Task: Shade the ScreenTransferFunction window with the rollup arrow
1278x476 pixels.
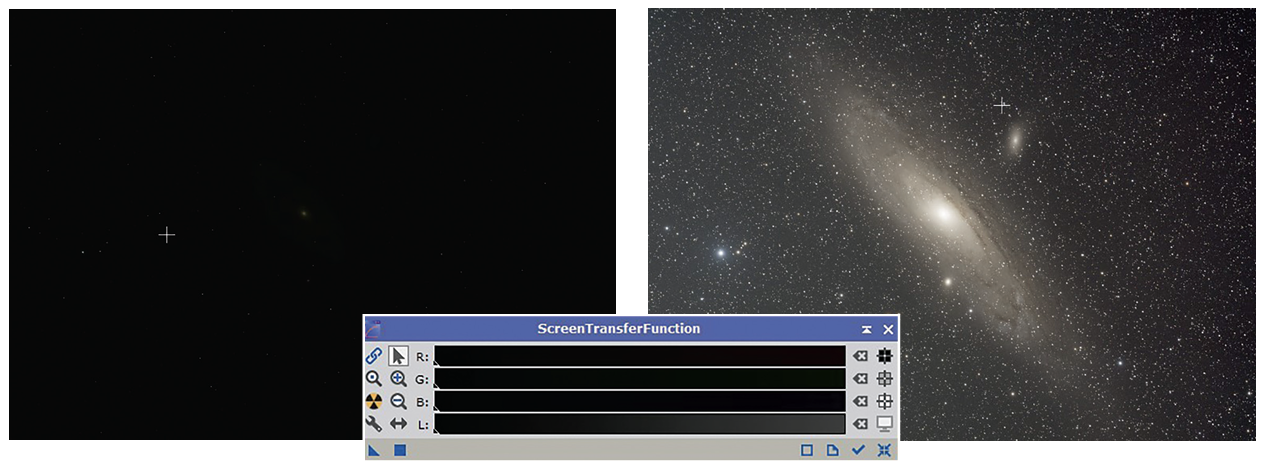Action: point(866,329)
